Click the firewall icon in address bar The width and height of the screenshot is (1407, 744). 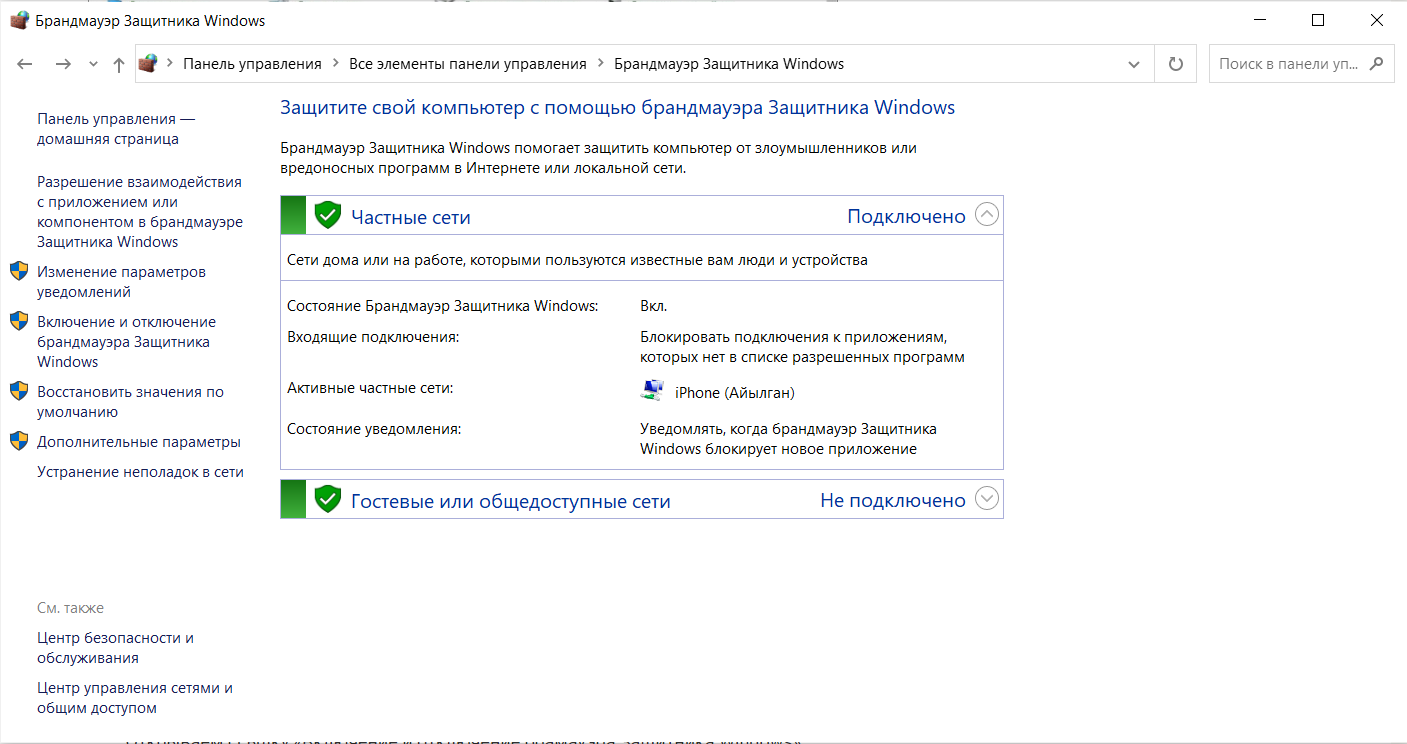[149, 63]
